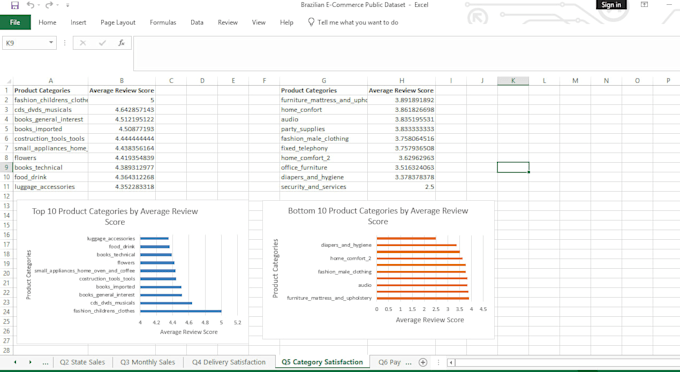Select the Q5 Category Satisfaction sheet tab
This screenshot has width=680, height=372.
pyautogui.click(x=322, y=362)
